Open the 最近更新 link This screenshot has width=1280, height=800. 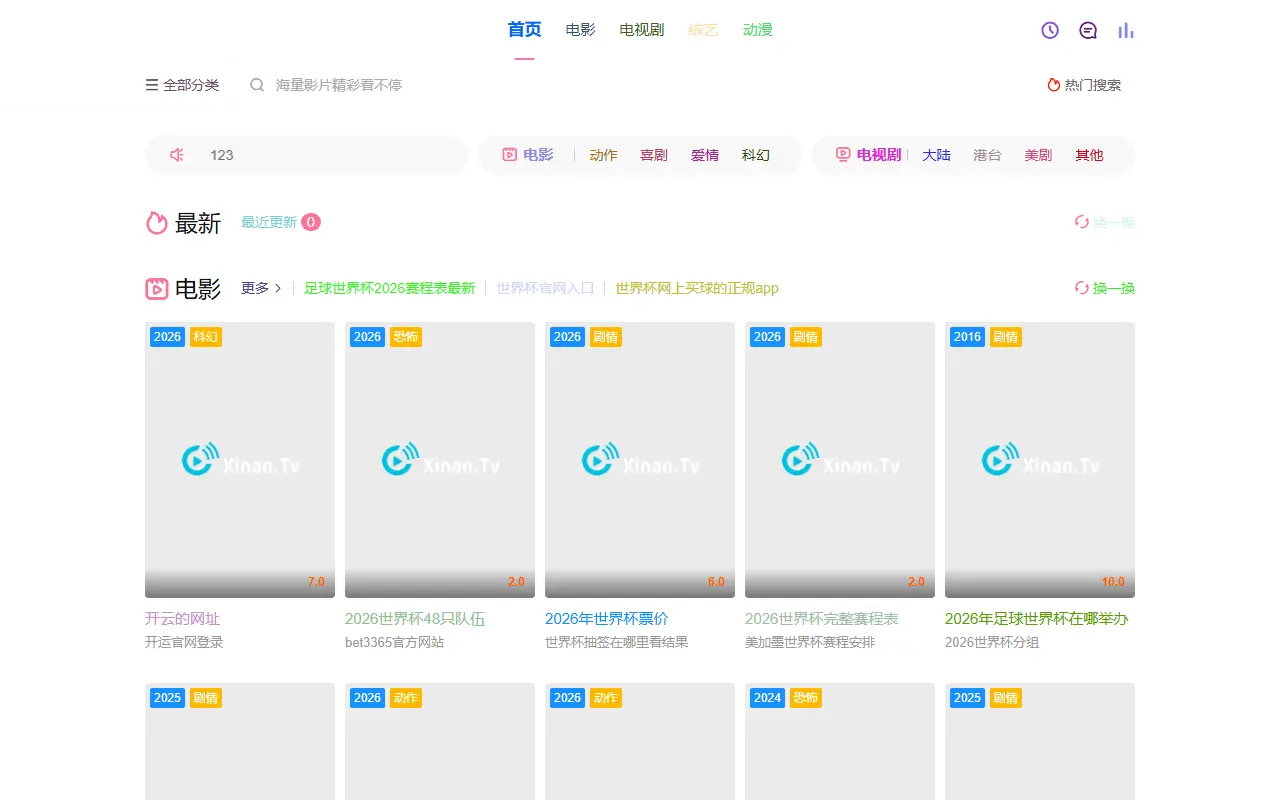click(x=269, y=222)
